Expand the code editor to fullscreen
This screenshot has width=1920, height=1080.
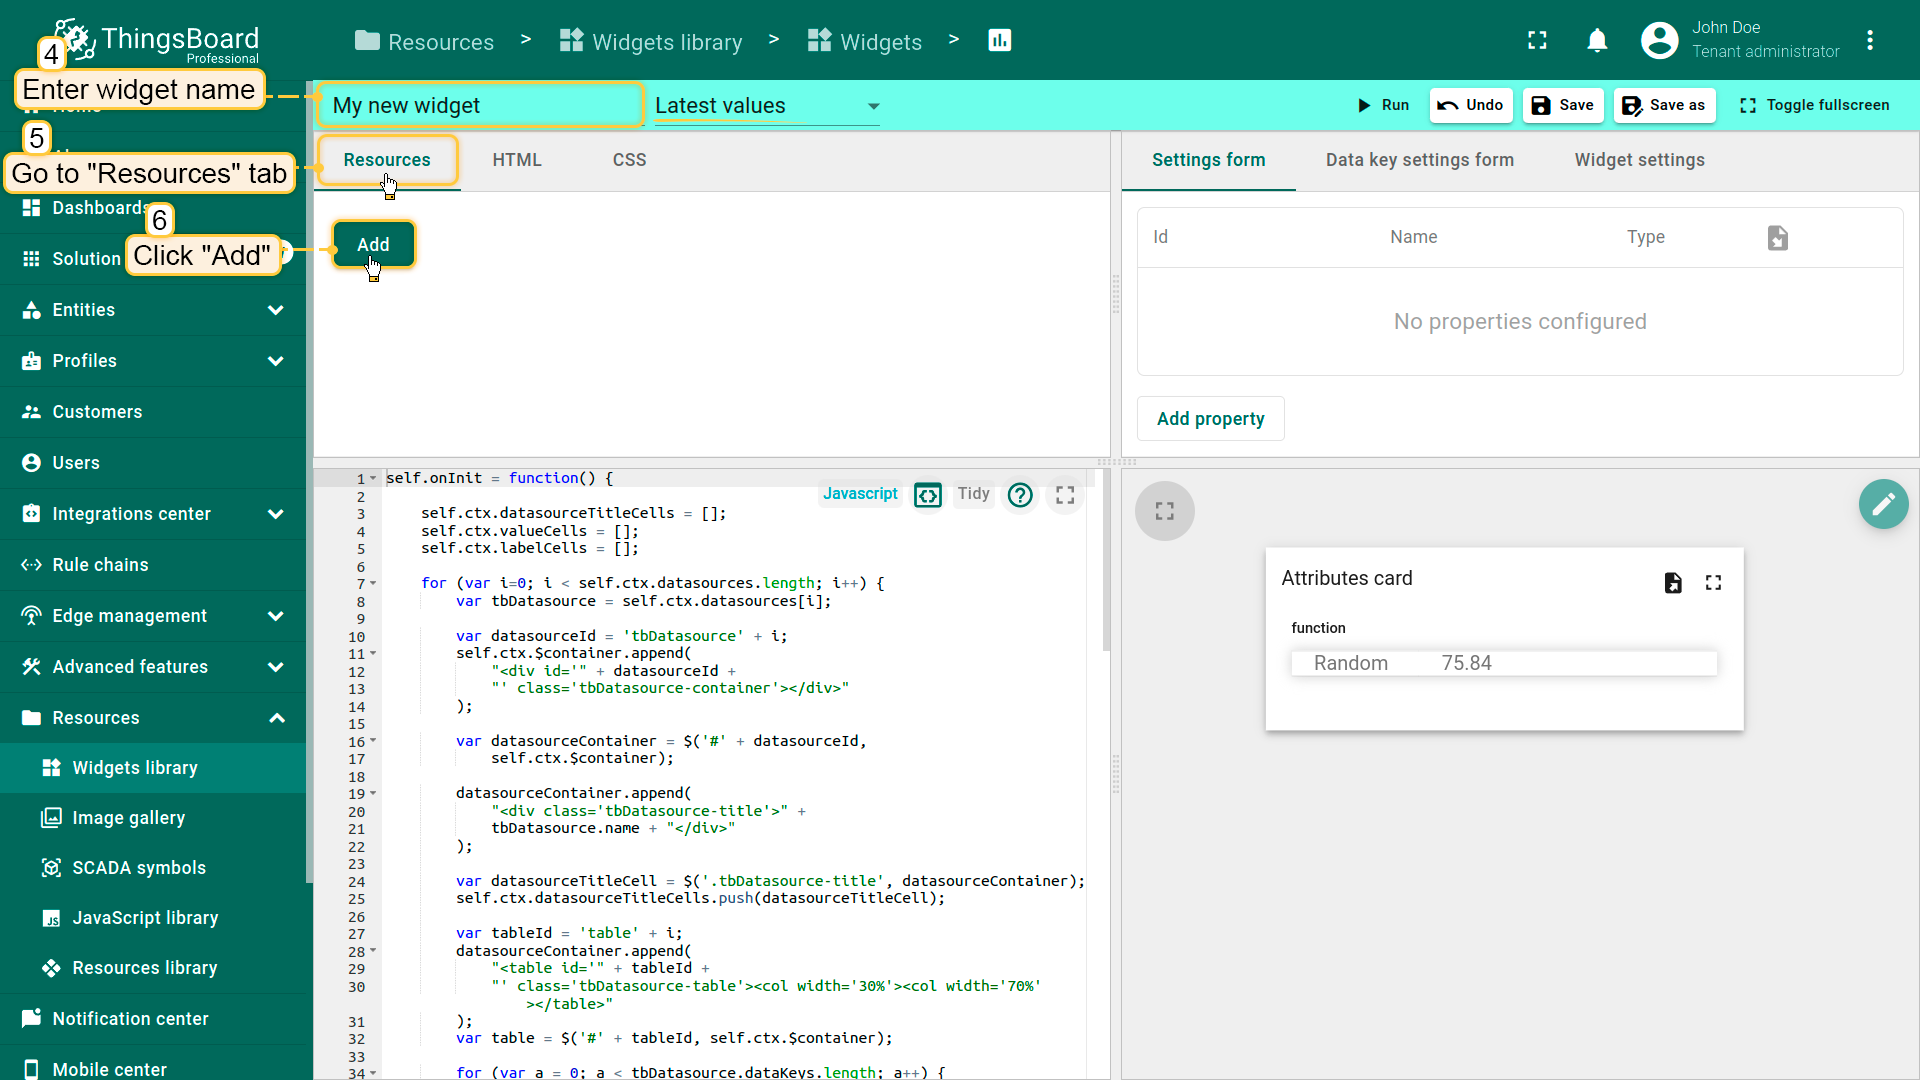[1065, 495]
